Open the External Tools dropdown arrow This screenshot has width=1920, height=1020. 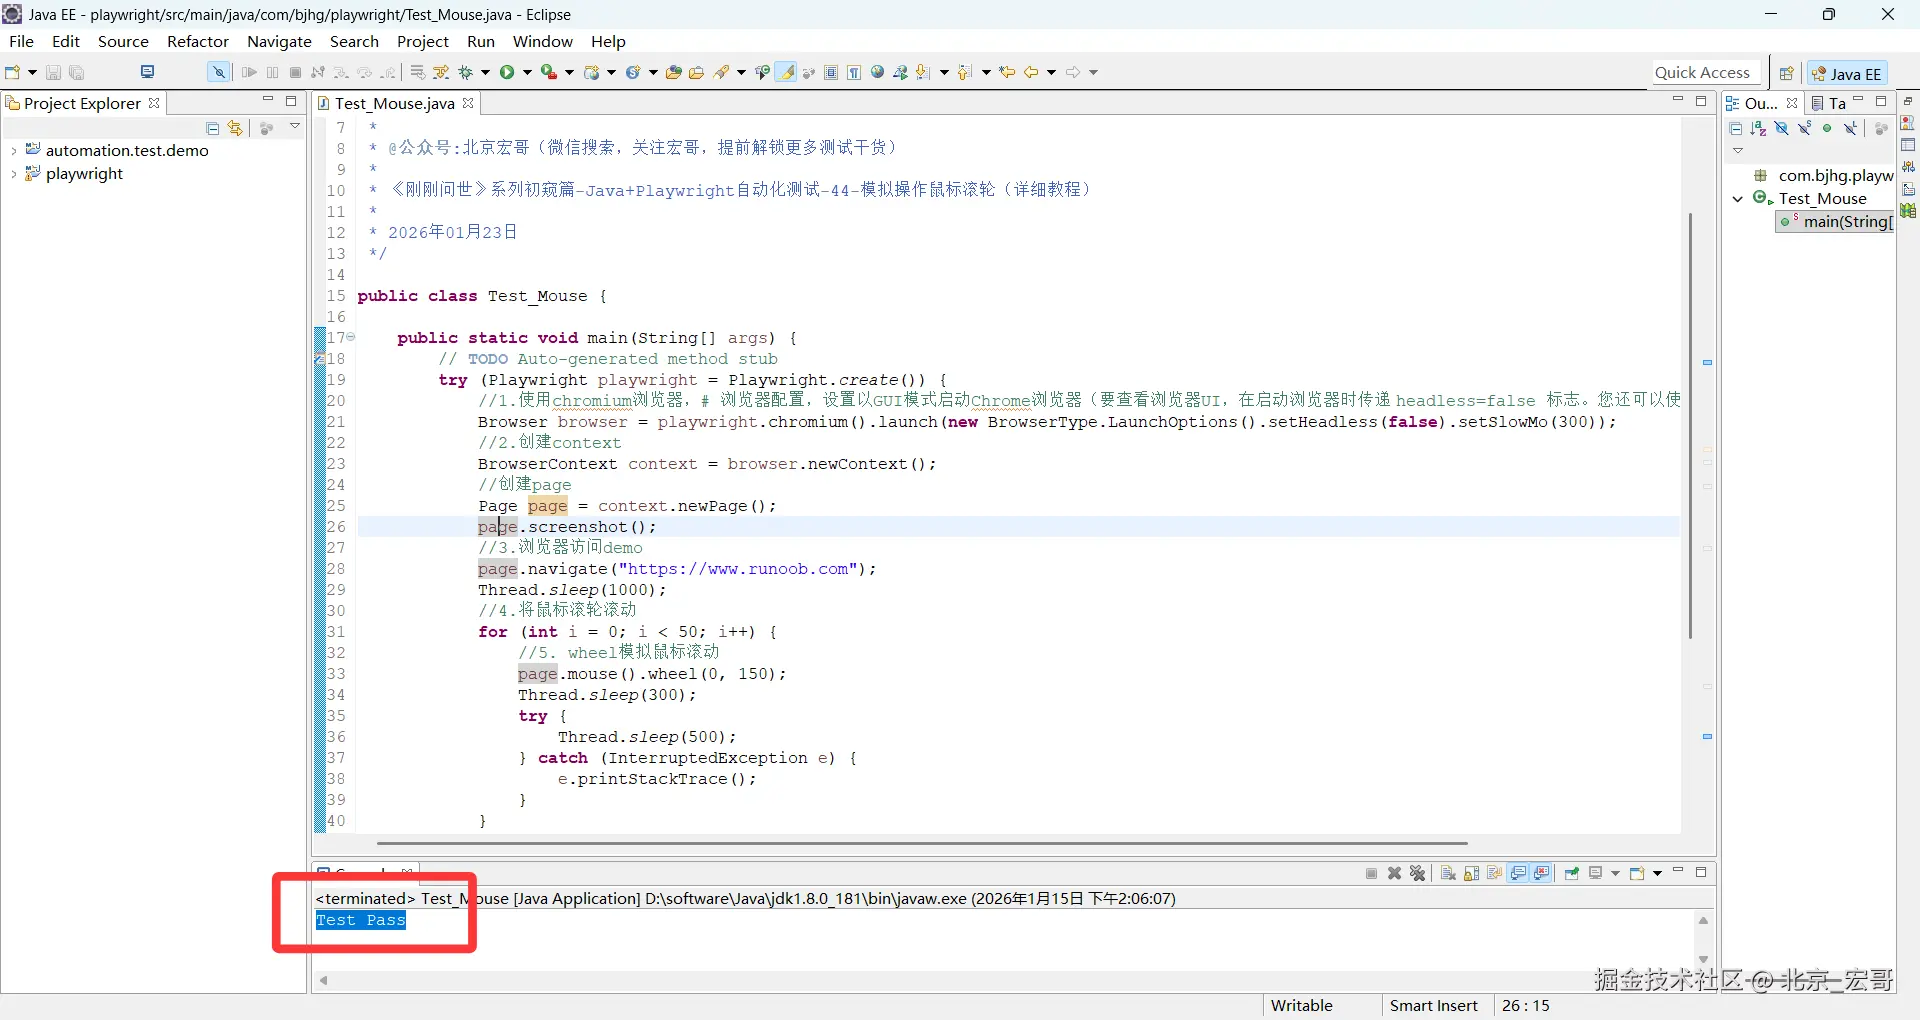569,72
